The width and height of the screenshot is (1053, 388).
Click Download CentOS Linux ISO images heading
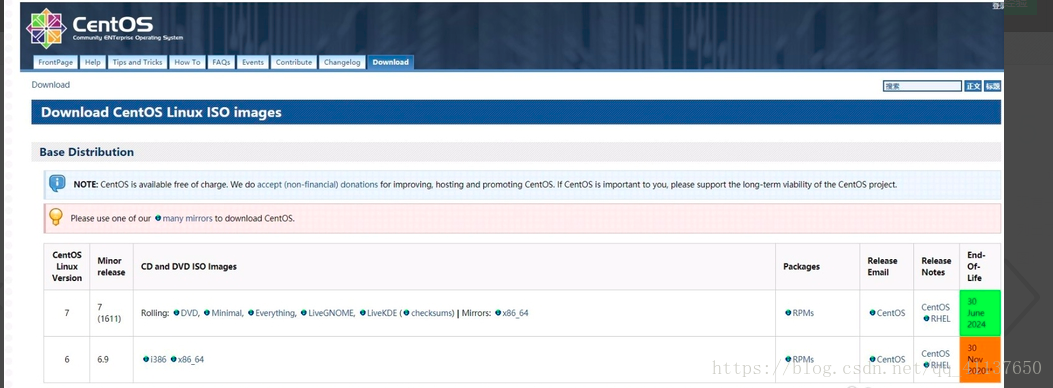click(161, 112)
